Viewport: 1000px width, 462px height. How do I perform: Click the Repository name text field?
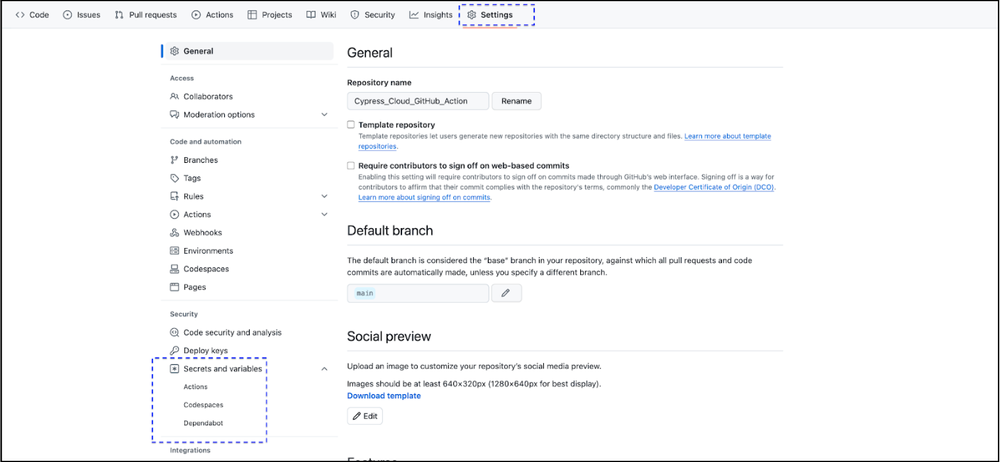pos(418,101)
